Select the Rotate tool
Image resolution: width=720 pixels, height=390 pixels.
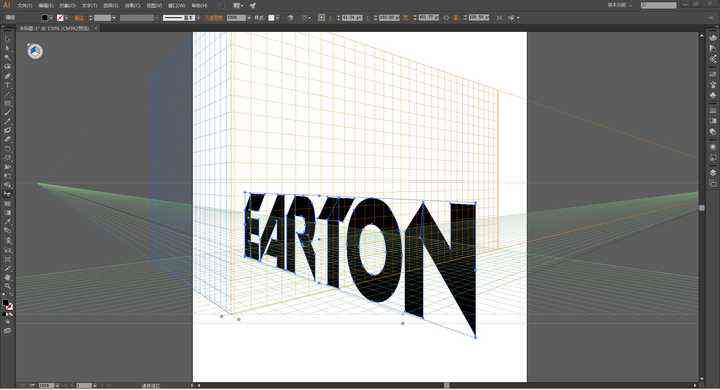pos(7,149)
